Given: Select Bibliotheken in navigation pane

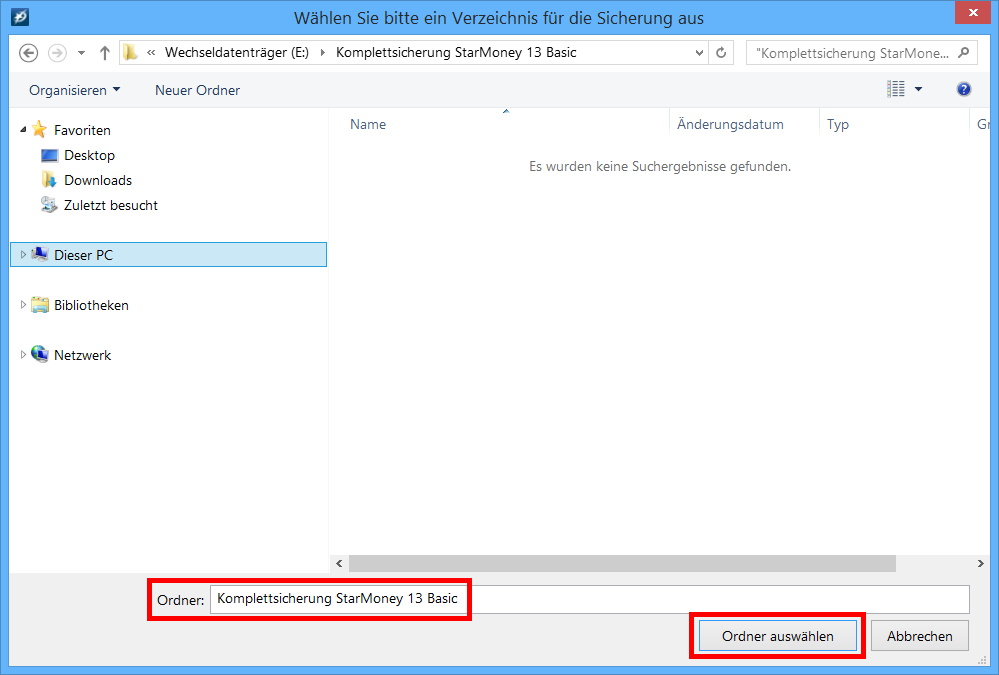Looking at the screenshot, I should tap(91, 305).
